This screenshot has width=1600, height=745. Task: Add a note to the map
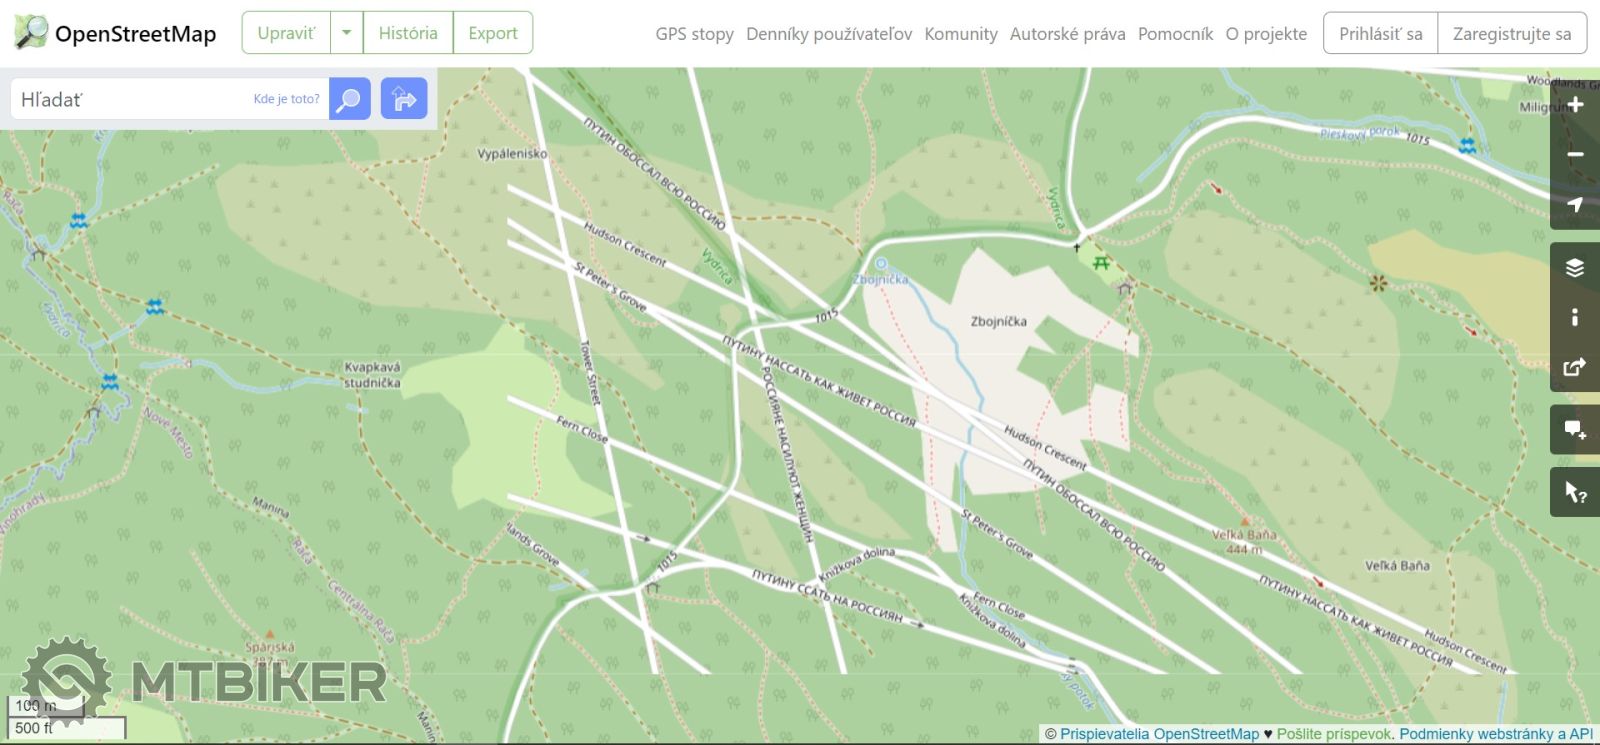(1575, 430)
